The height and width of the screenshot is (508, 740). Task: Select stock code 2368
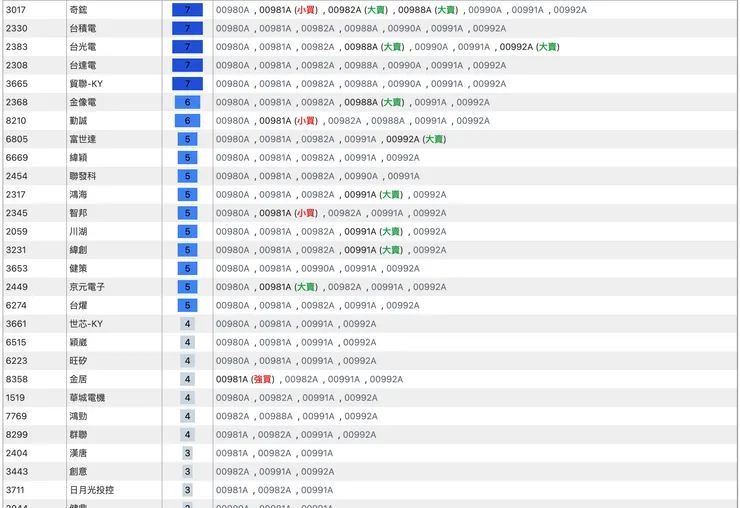[17, 102]
